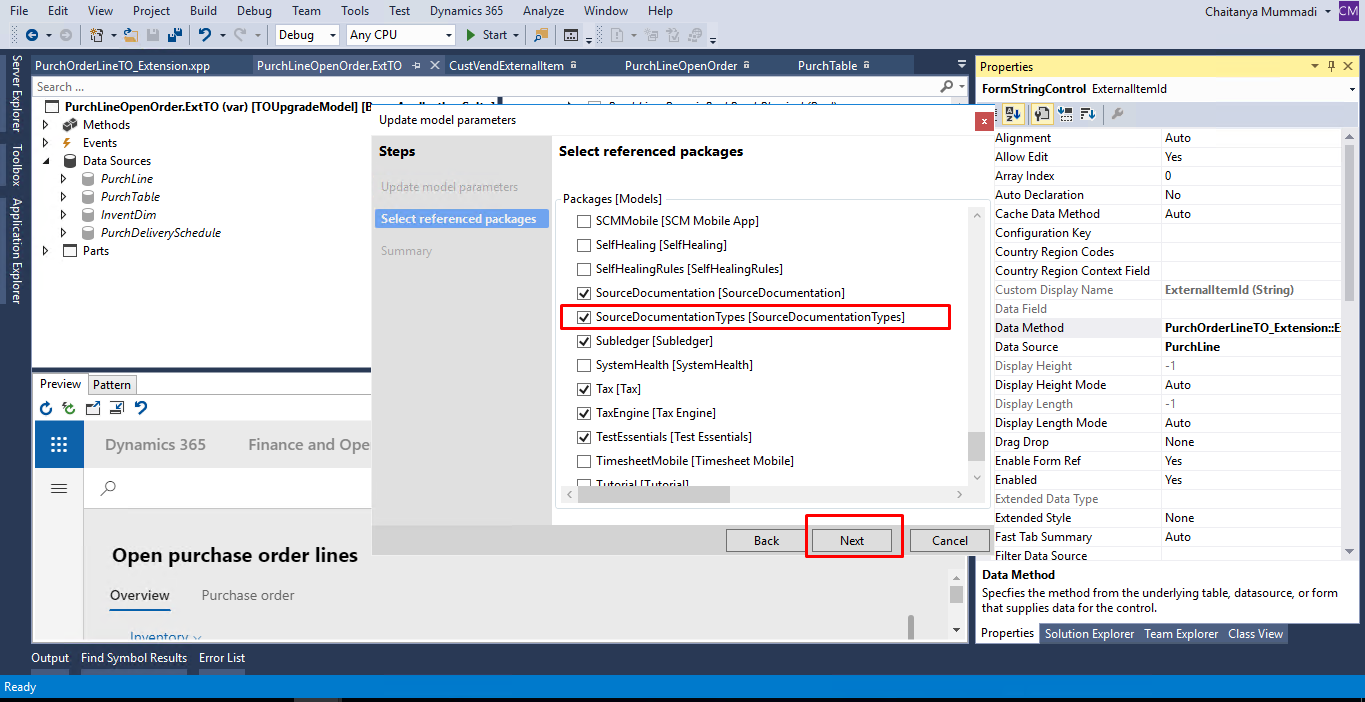
Task: Open the Build menu
Action: [203, 11]
